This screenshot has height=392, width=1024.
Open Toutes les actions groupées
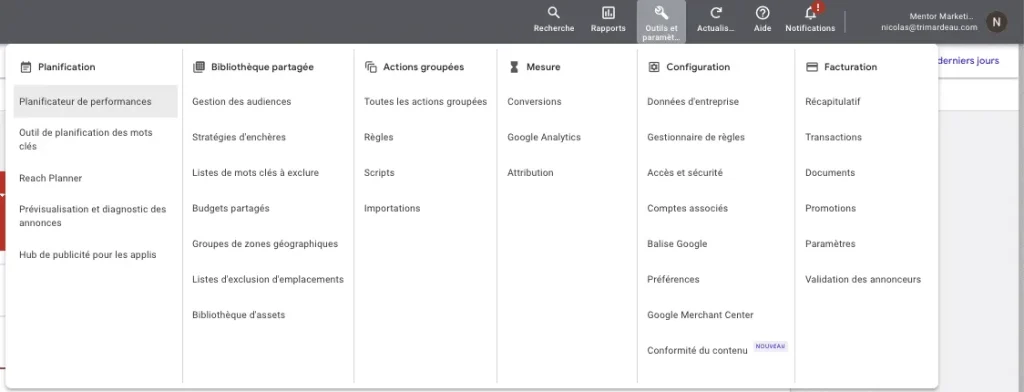pos(426,101)
